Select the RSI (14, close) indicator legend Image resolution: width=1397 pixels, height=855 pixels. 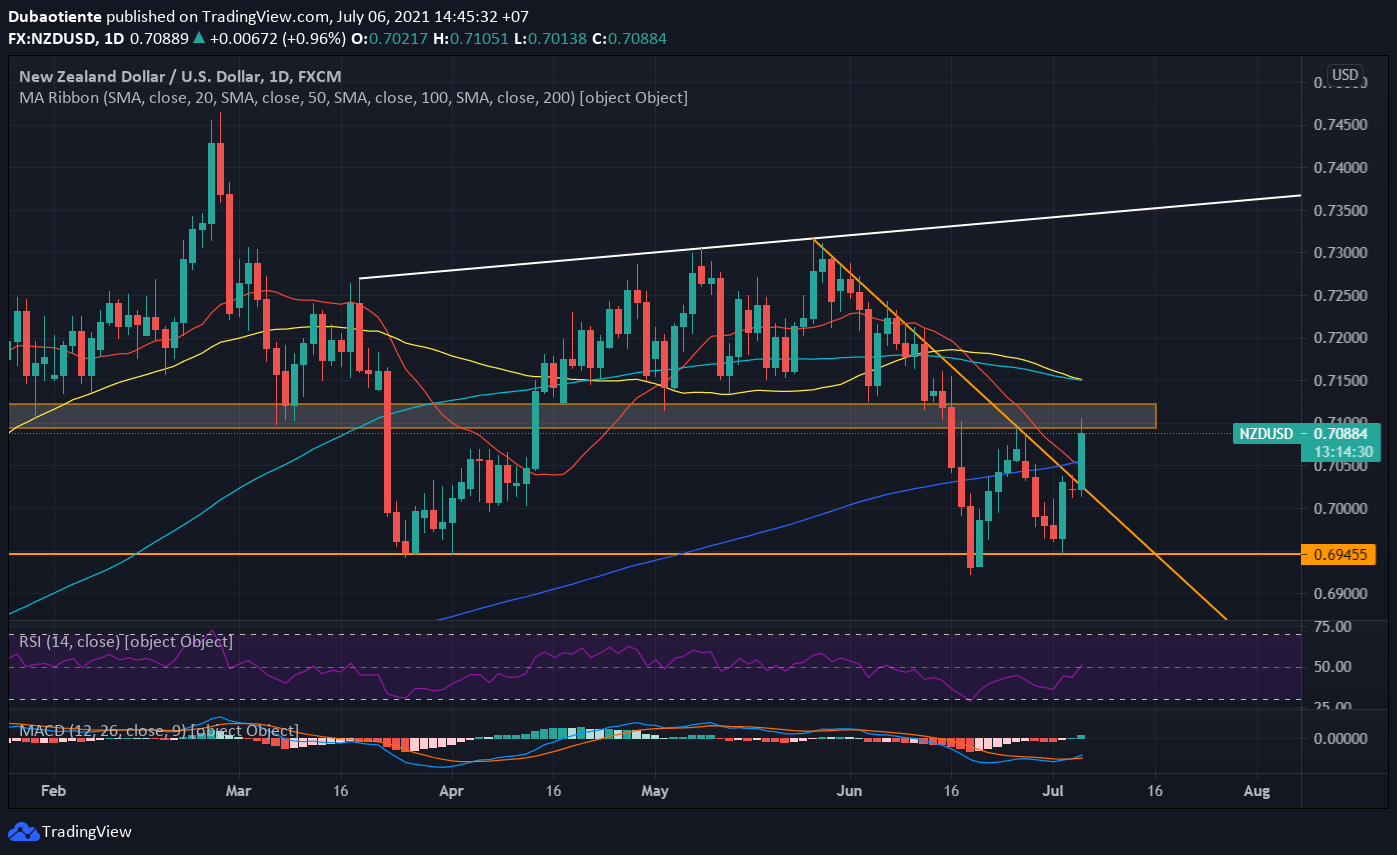(125, 641)
